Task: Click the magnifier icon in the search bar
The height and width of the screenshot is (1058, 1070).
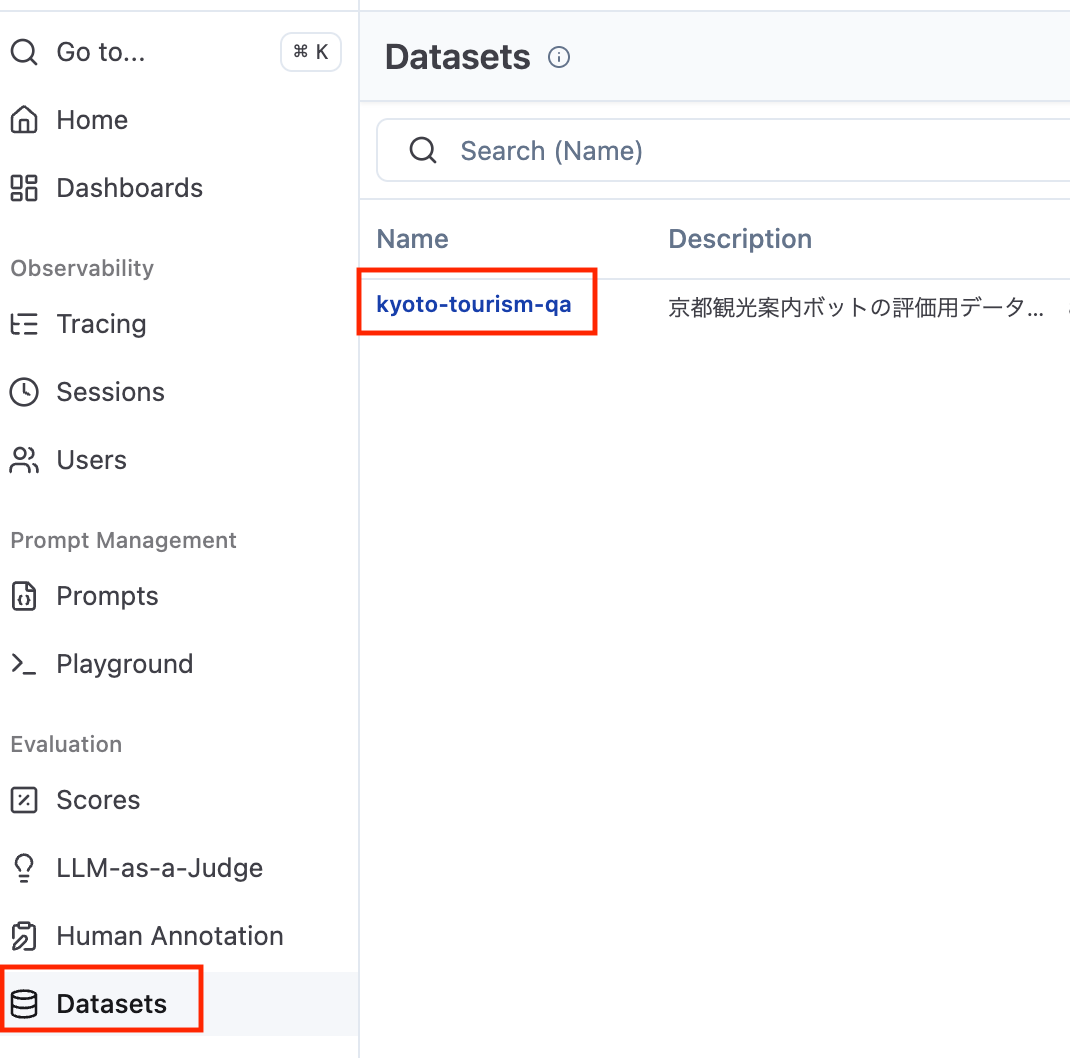Action: (423, 150)
